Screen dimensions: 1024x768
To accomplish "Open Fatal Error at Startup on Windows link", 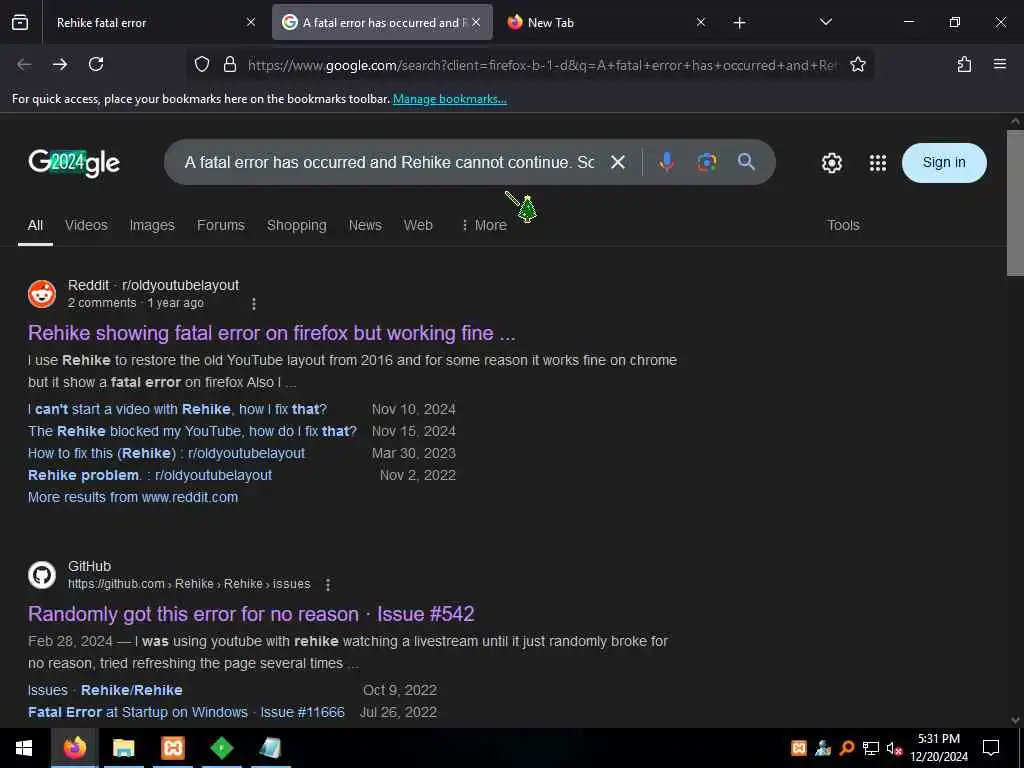I will coord(186,712).
